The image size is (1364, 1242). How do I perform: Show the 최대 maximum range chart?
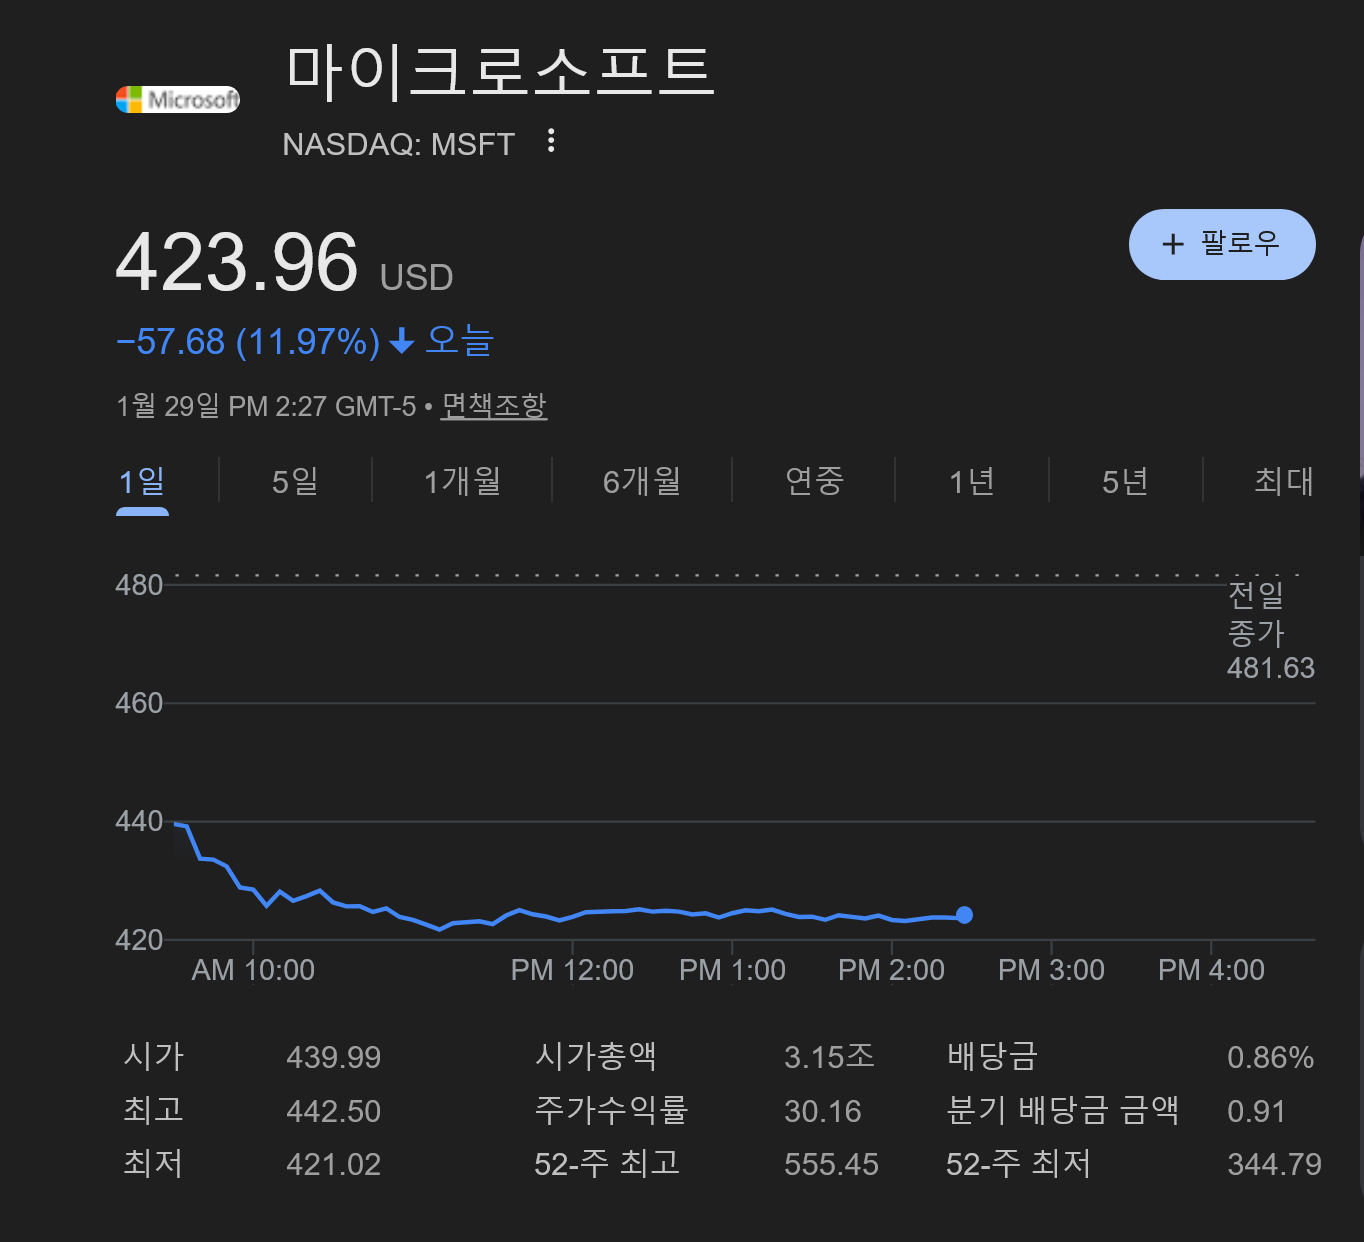[x=1283, y=482]
